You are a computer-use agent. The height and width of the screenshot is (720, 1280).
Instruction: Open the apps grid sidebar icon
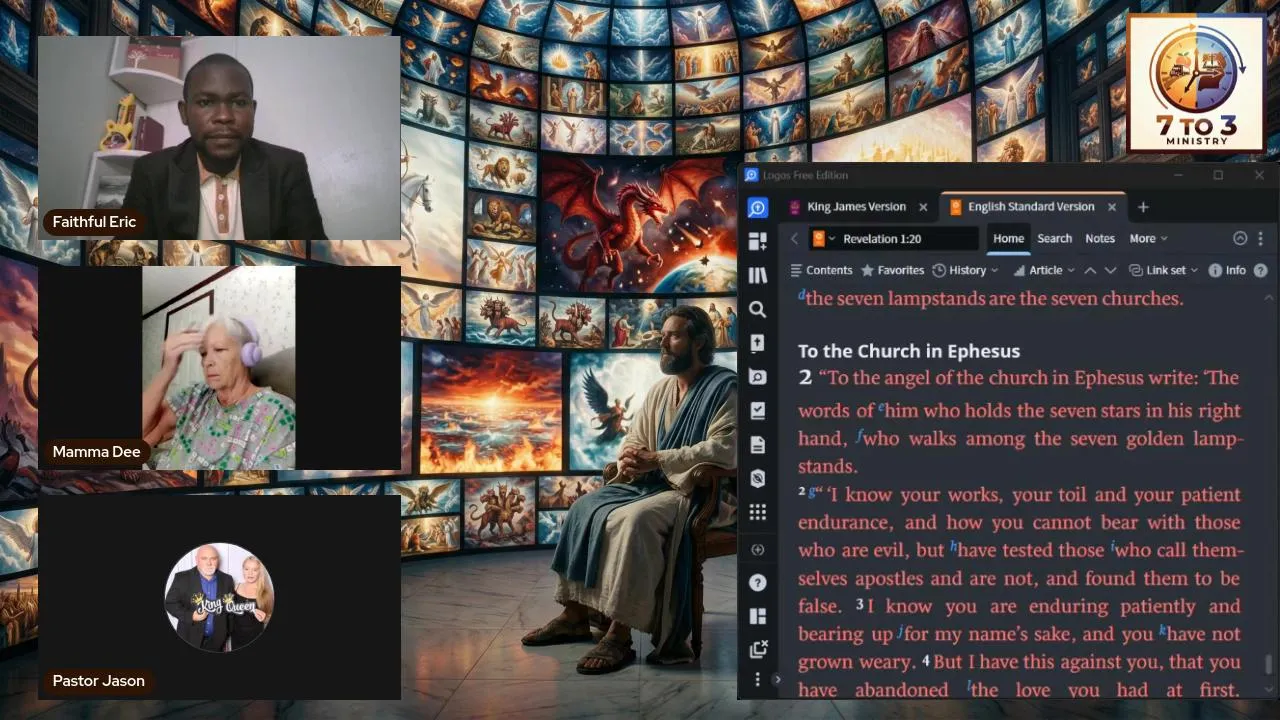(758, 512)
